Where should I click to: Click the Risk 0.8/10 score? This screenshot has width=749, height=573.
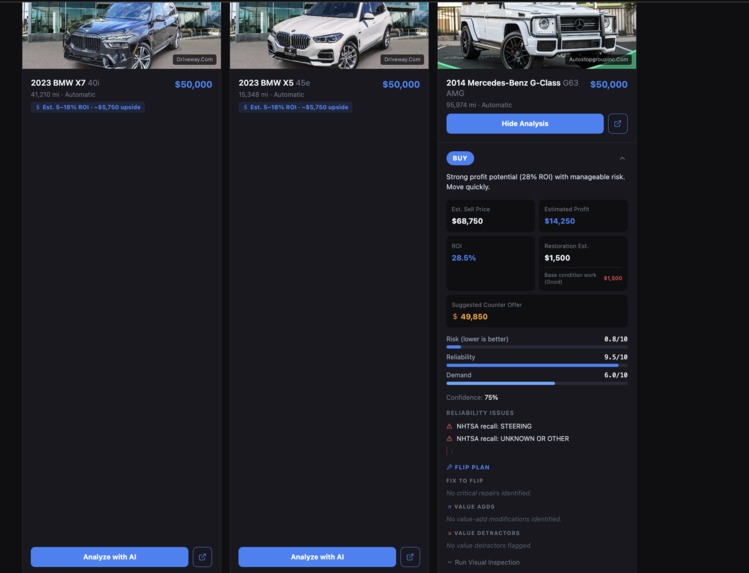click(x=616, y=339)
